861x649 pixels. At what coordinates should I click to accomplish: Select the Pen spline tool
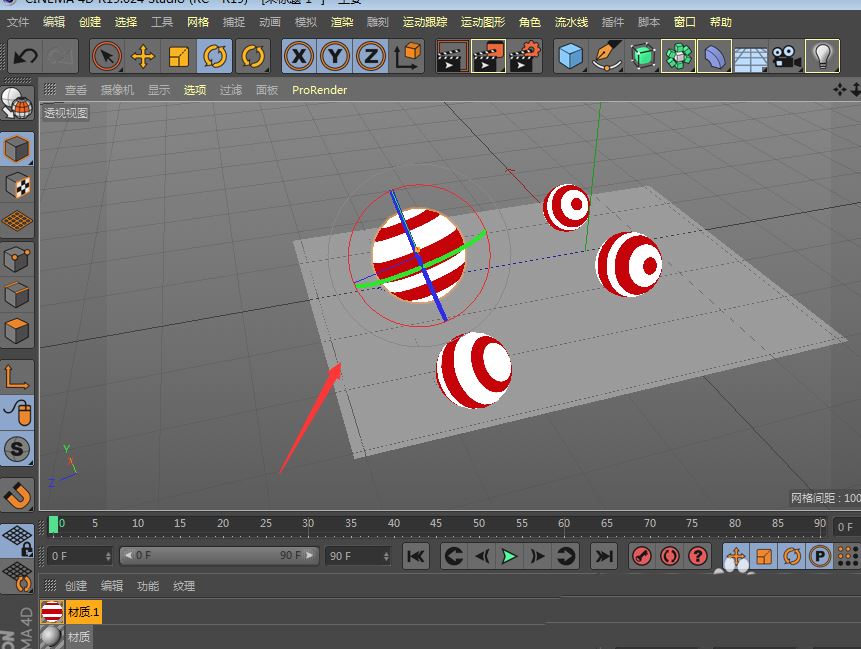pos(607,57)
